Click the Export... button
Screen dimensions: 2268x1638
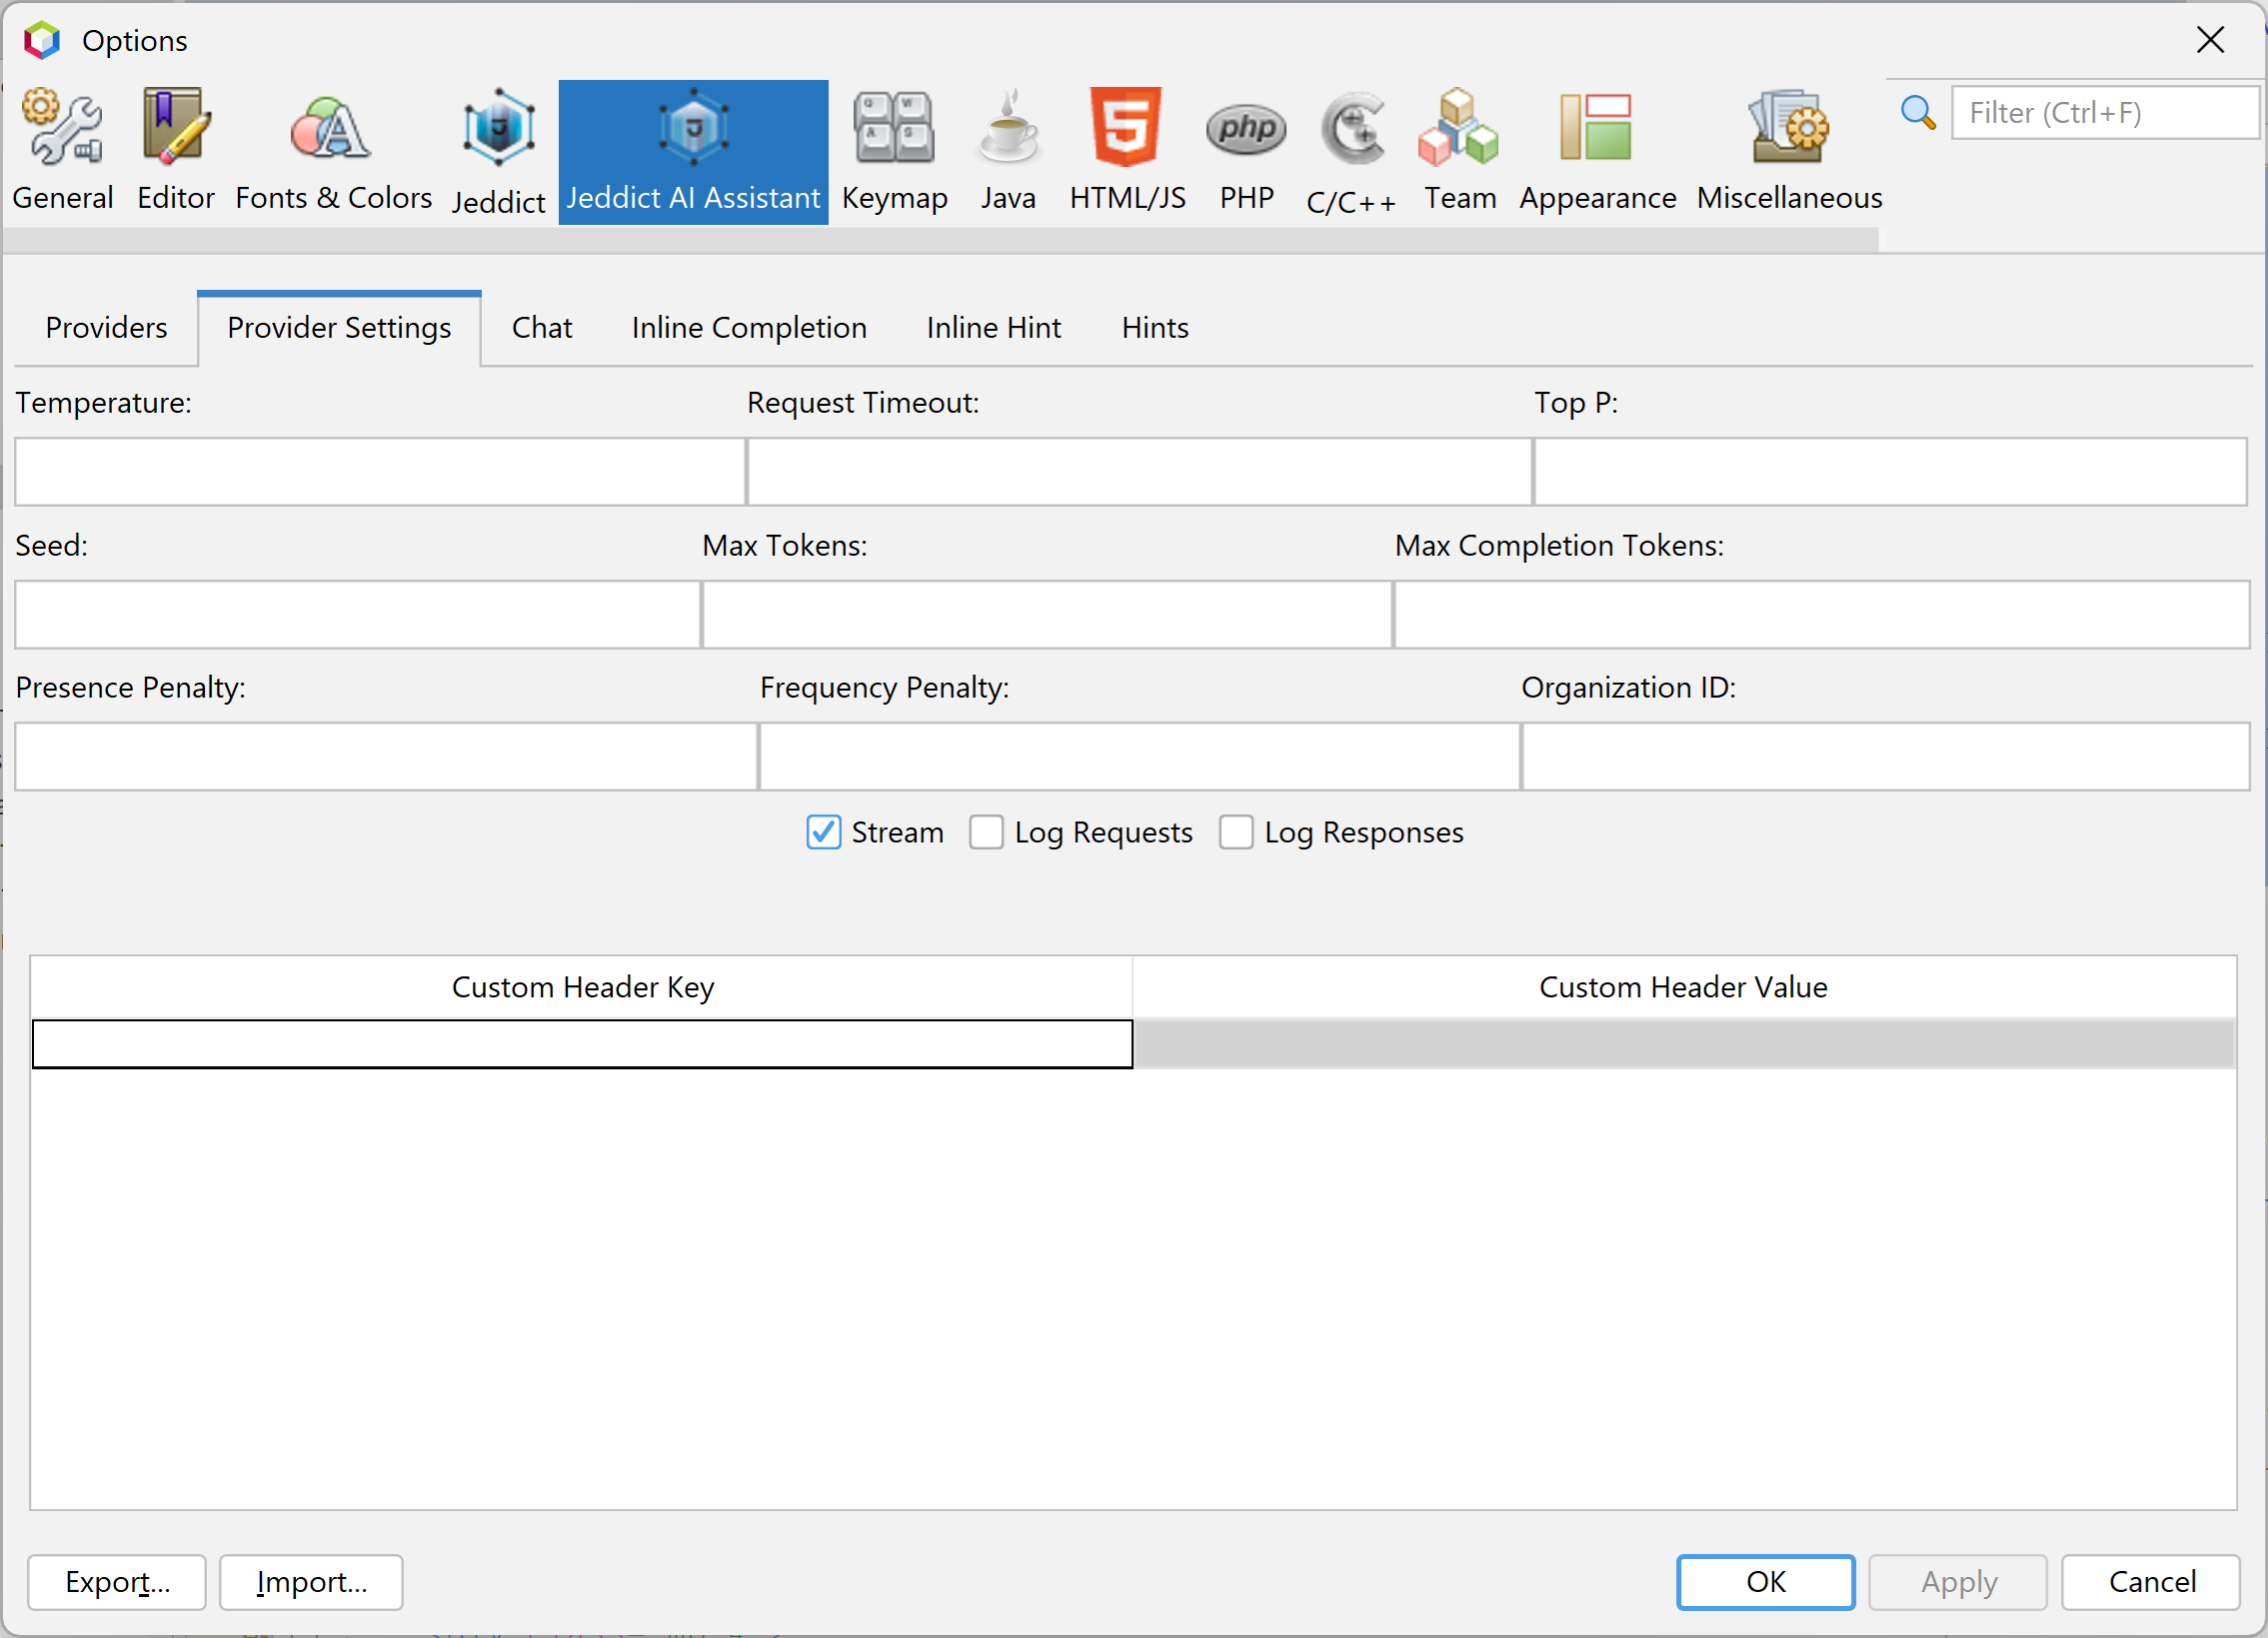[117, 1581]
